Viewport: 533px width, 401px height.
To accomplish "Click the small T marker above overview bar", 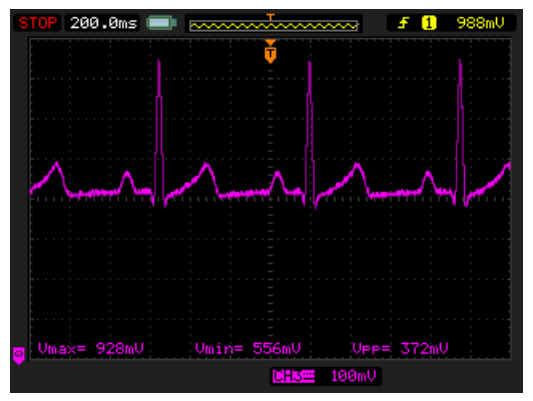I will coord(270,17).
